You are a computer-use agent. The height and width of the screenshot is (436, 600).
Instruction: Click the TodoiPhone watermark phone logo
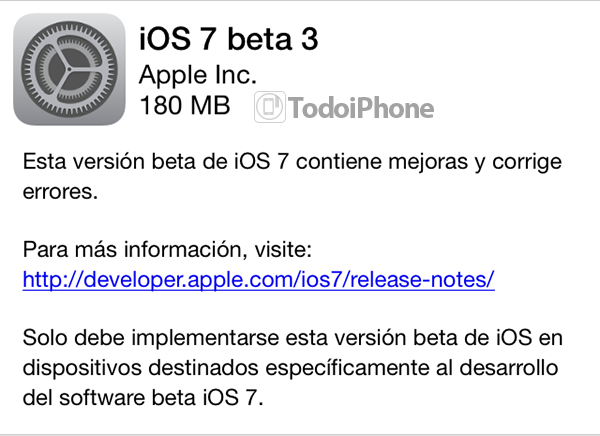(x=270, y=107)
